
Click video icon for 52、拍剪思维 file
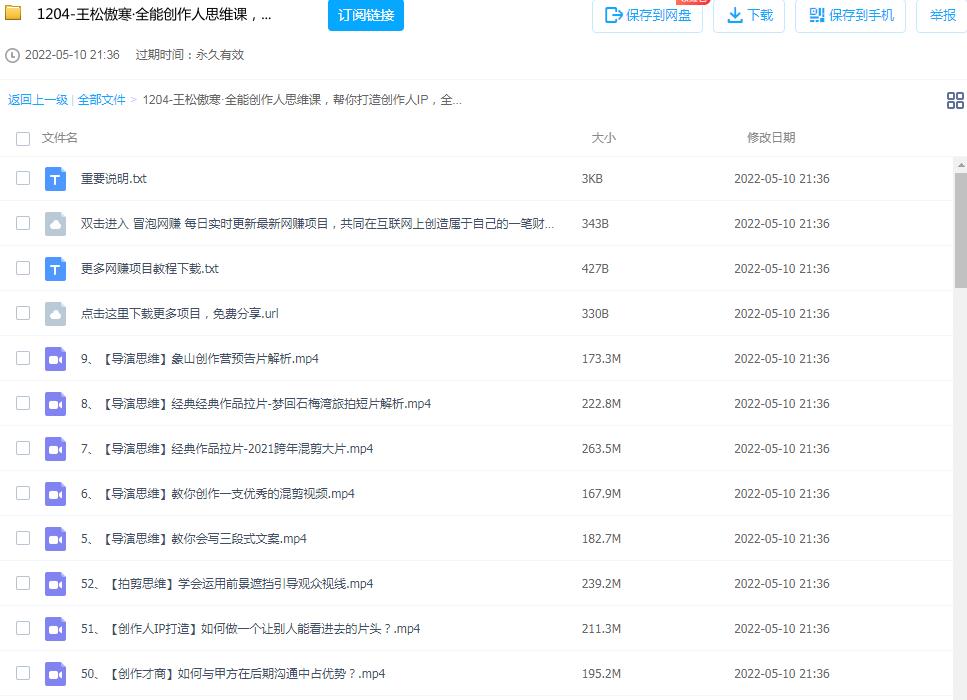pos(56,584)
